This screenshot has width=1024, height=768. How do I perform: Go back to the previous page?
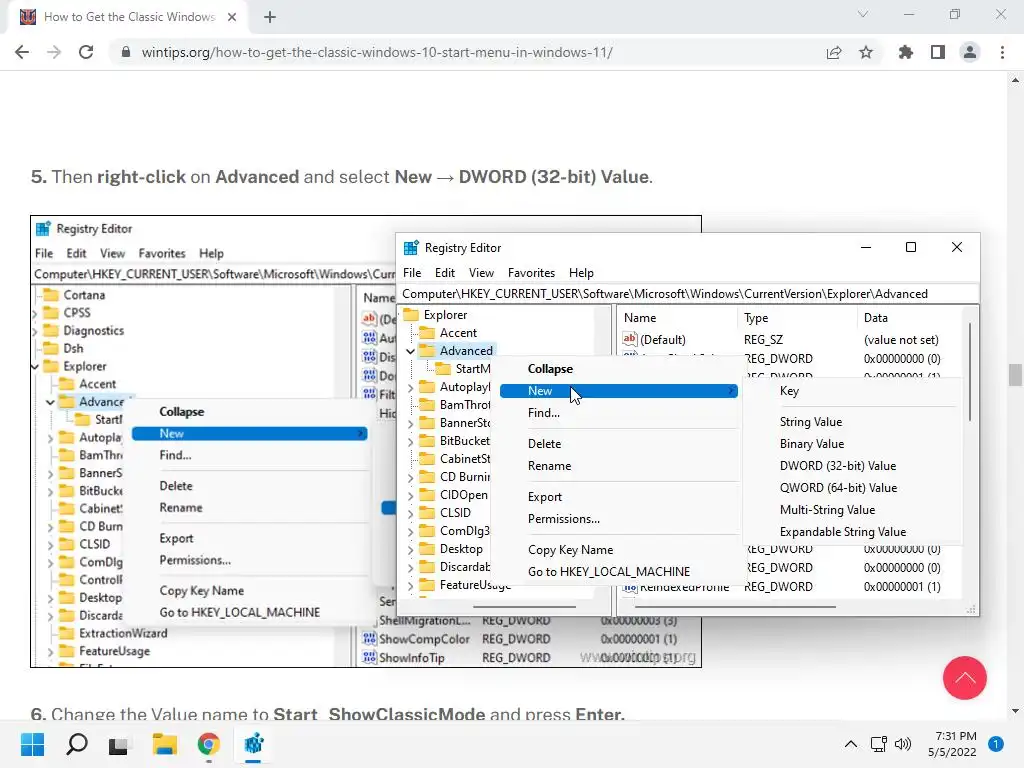click(22, 52)
